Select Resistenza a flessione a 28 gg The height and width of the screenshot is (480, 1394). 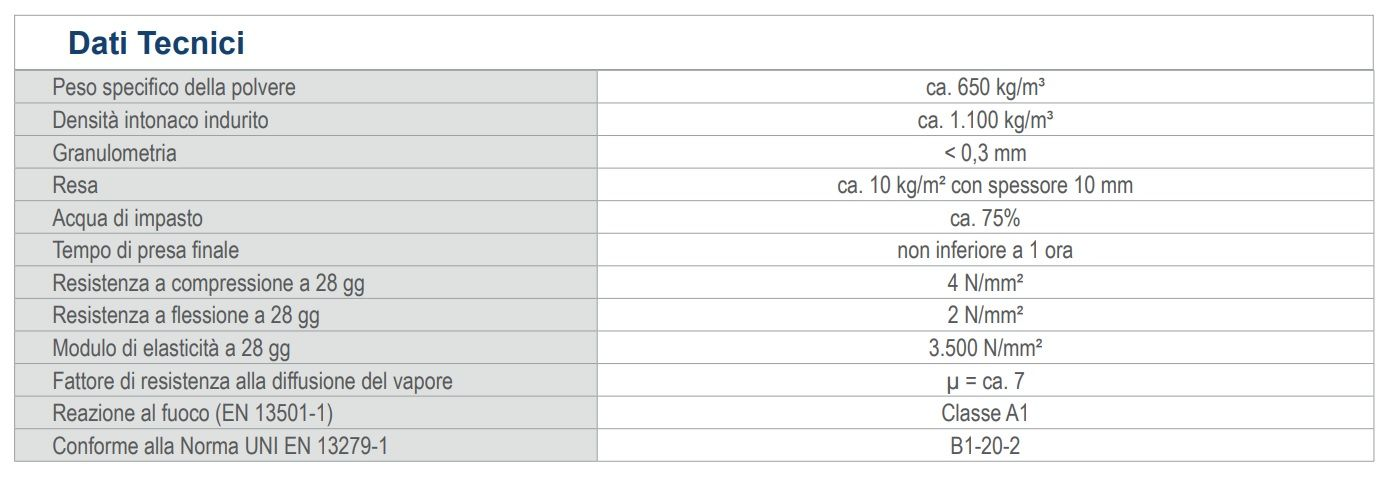click(x=186, y=316)
